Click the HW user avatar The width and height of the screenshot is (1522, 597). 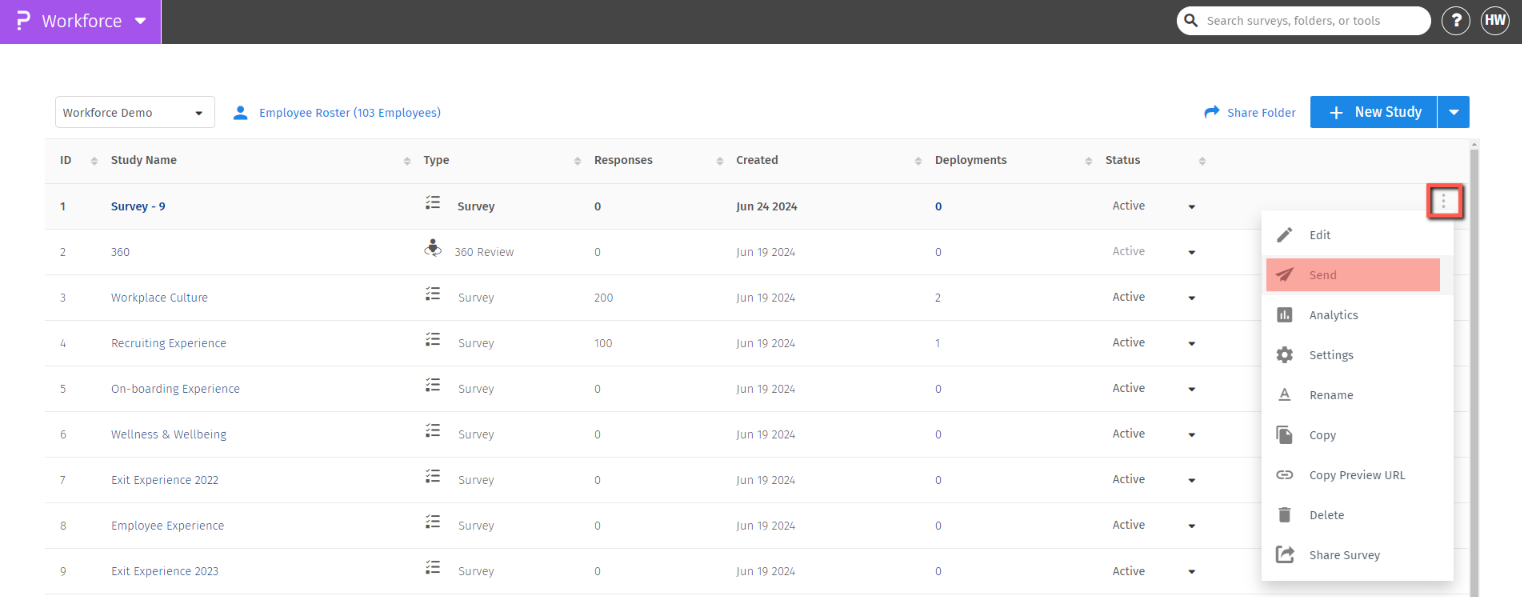[x=1495, y=21]
